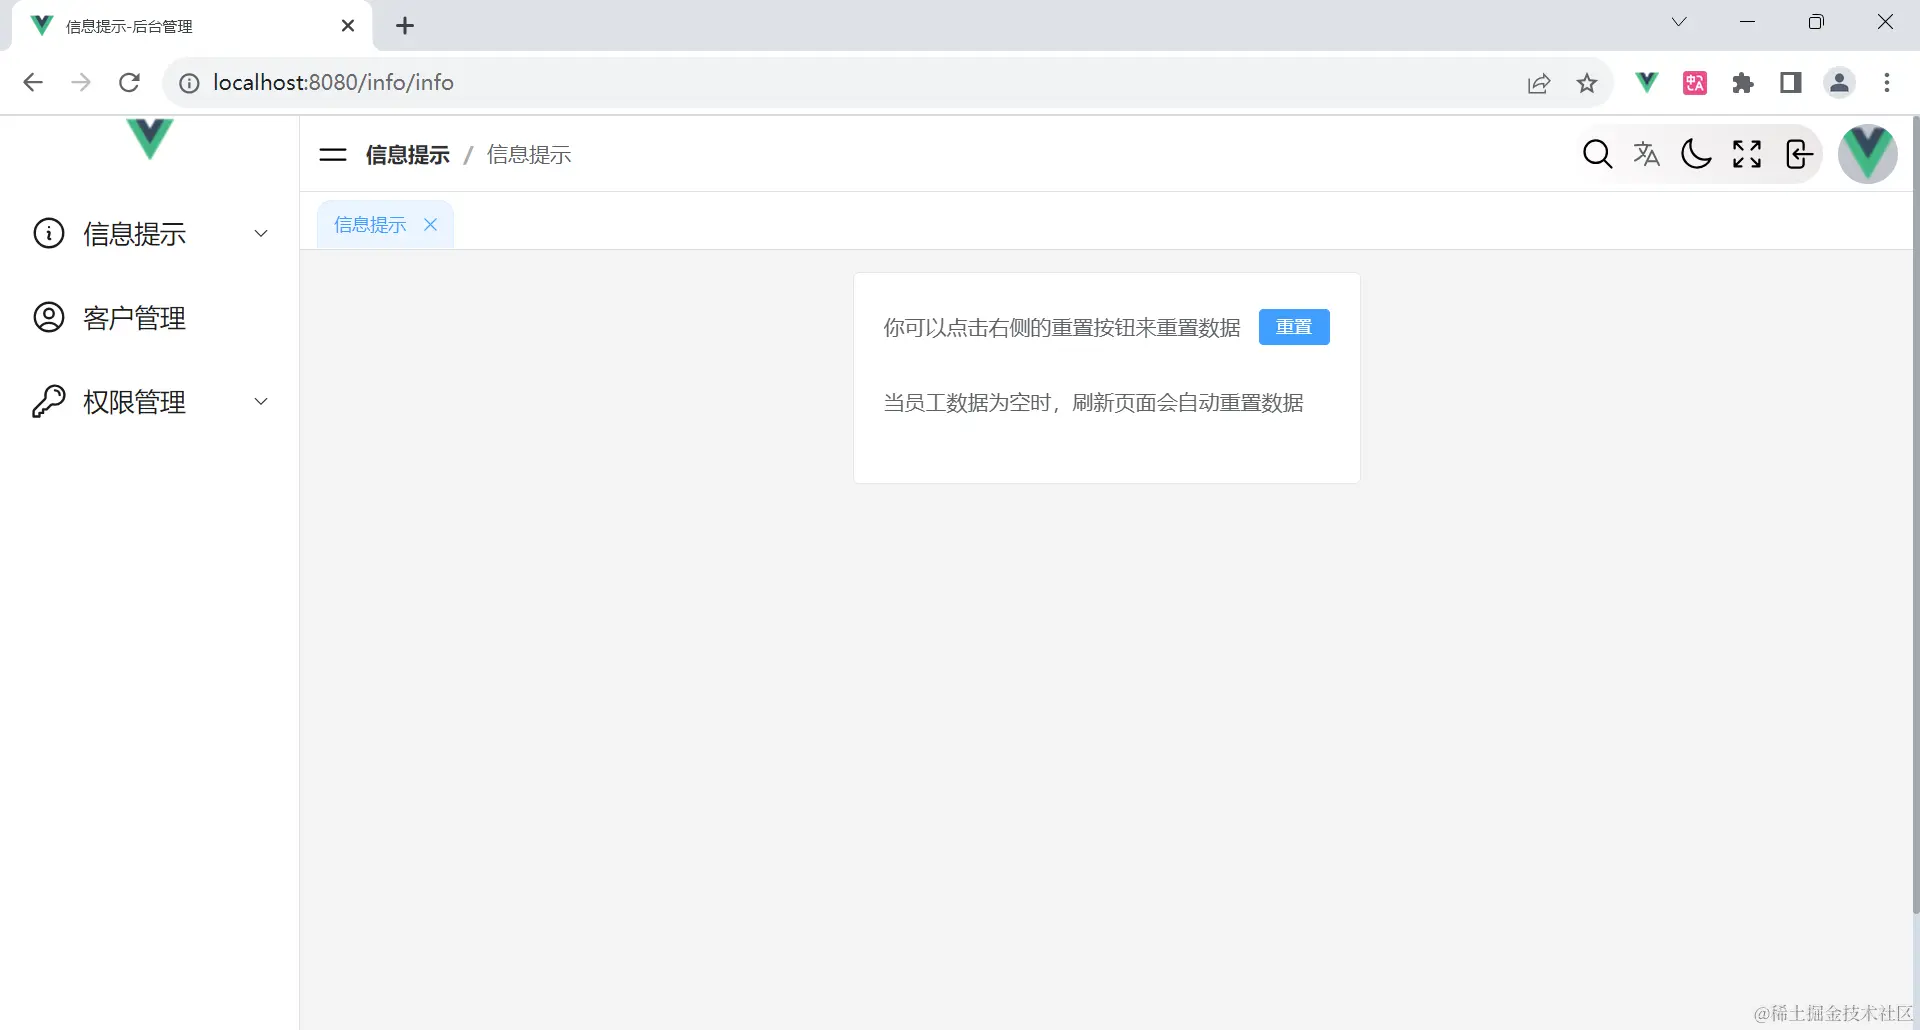Click the share page icon
This screenshot has height=1030, width=1920.
pyautogui.click(x=1539, y=83)
